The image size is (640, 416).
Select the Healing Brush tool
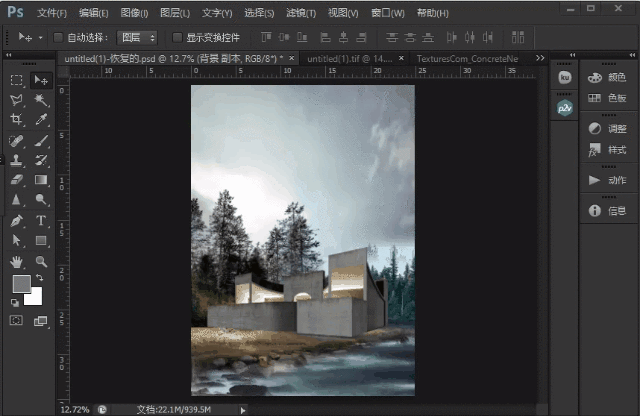point(17,141)
